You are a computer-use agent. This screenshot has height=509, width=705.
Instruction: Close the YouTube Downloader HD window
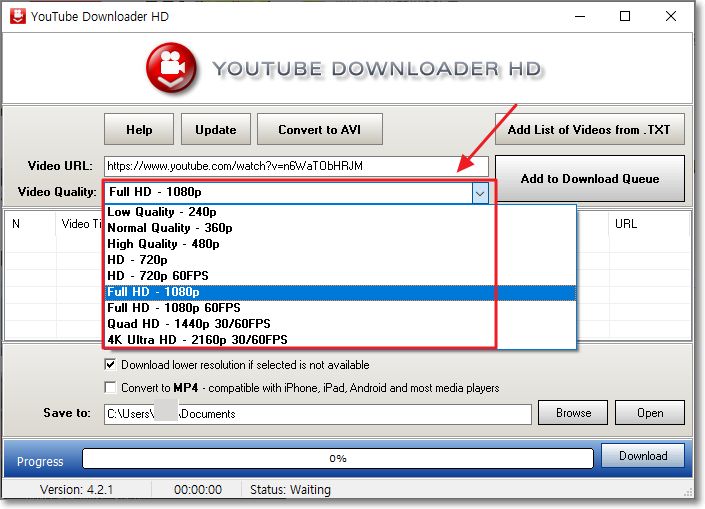(671, 17)
